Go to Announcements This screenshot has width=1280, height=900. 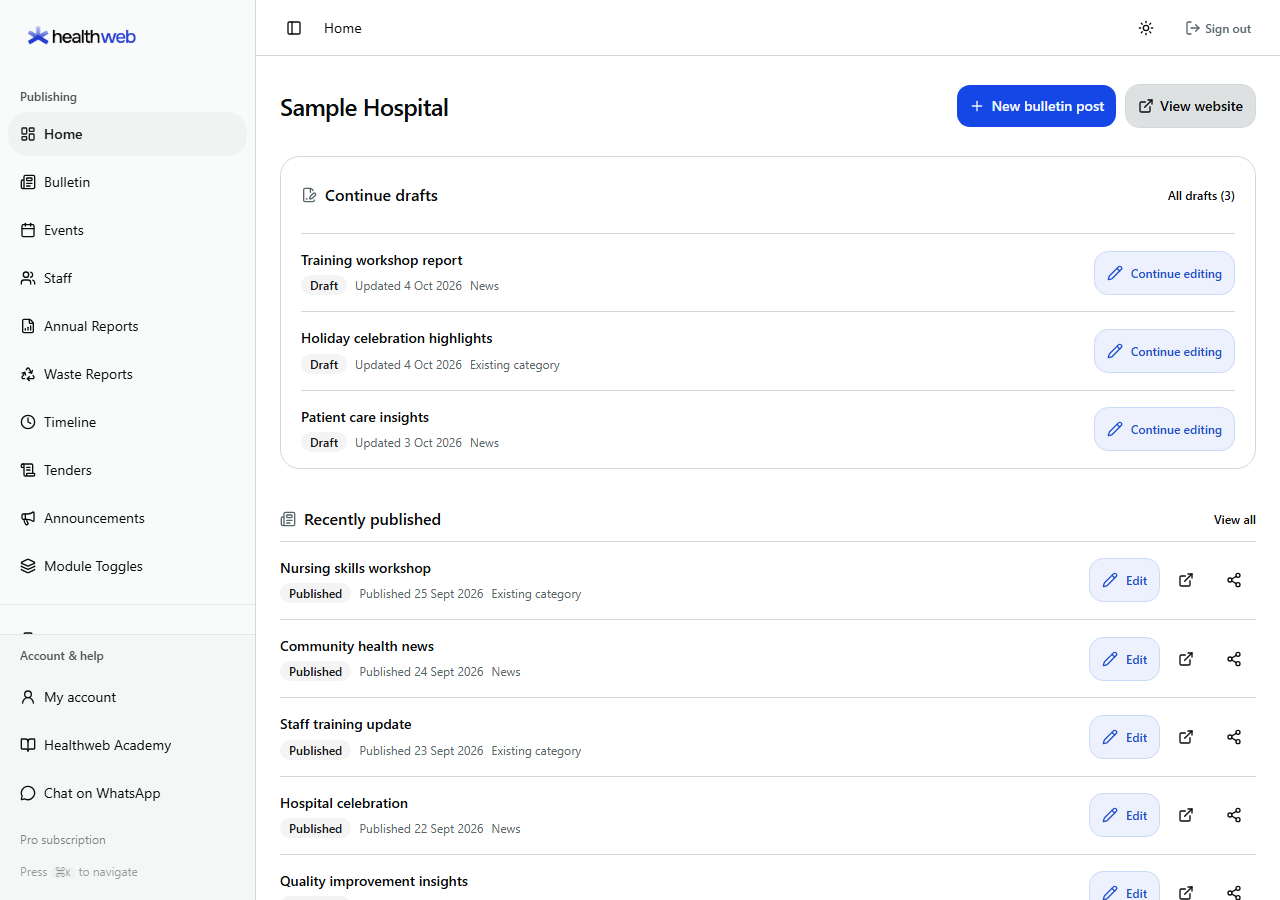click(x=127, y=518)
